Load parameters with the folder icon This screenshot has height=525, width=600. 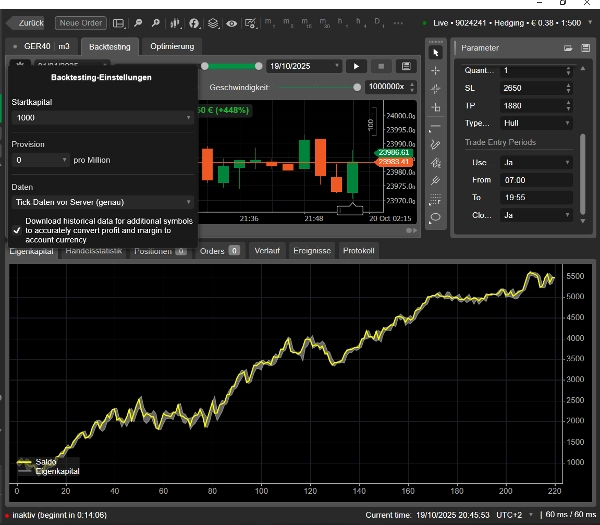(568, 48)
